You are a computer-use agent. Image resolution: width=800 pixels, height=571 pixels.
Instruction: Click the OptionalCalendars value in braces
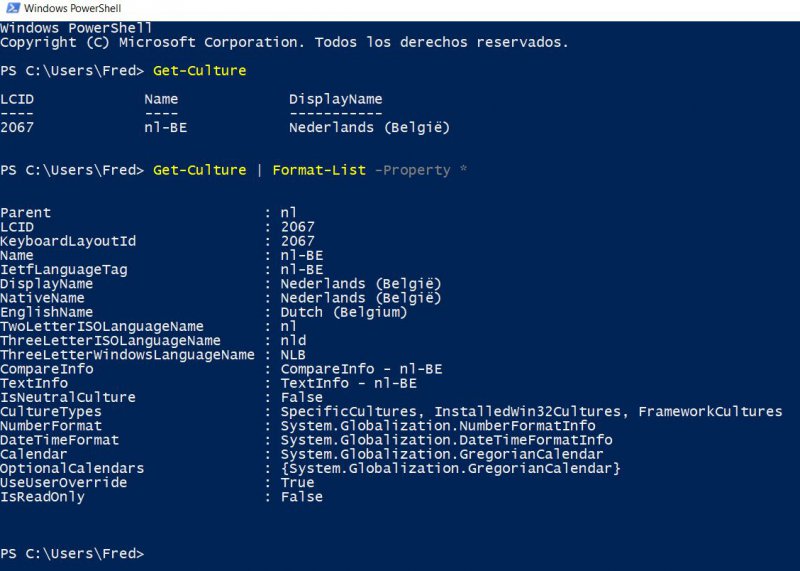coord(450,468)
